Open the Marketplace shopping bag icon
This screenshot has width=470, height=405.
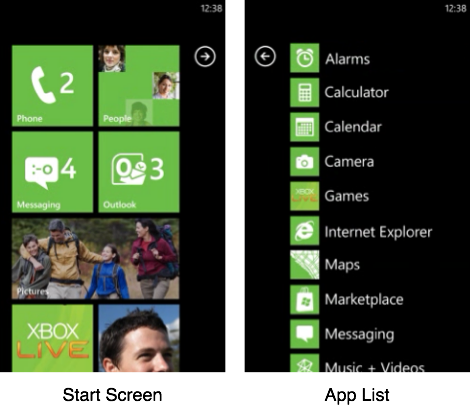tap(304, 300)
